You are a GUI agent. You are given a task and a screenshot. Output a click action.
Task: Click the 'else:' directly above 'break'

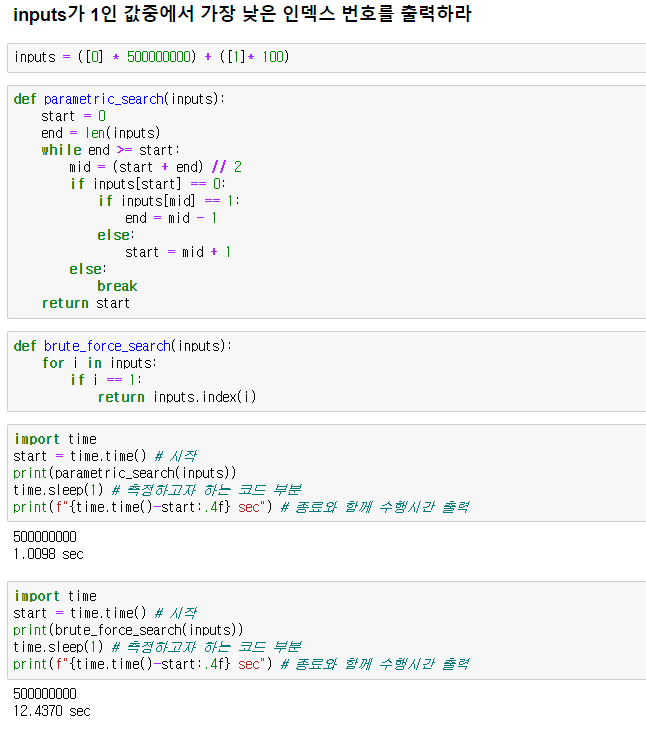(x=88, y=269)
